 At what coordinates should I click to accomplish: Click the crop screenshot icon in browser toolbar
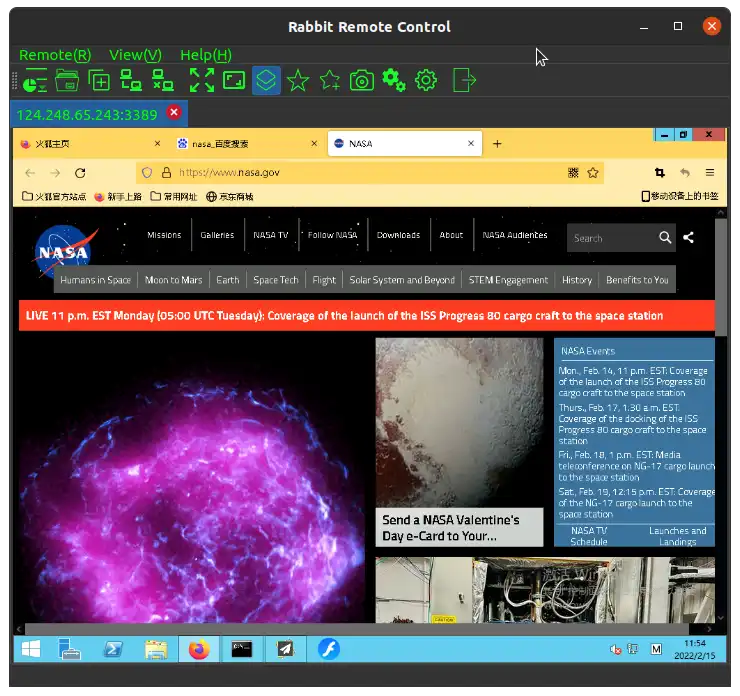(x=660, y=173)
